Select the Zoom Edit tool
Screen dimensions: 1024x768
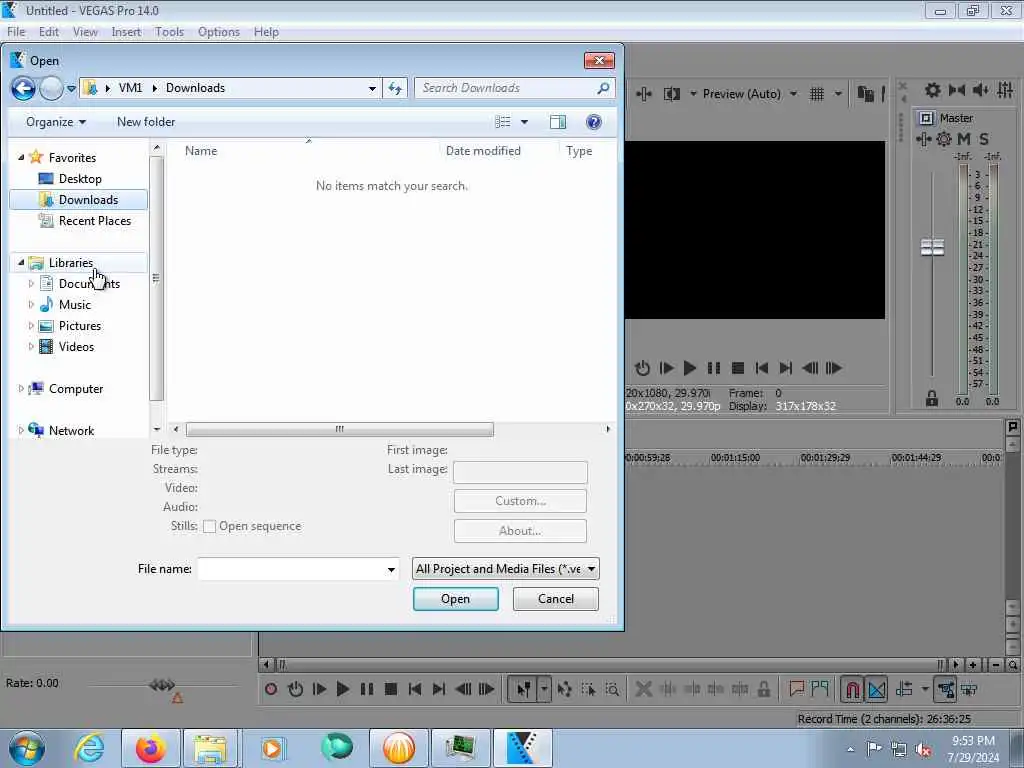coord(612,689)
